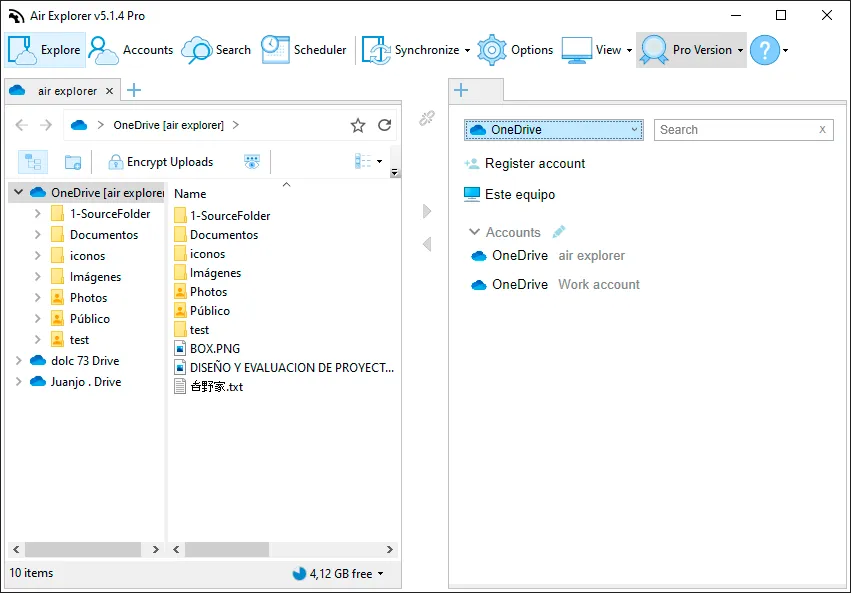Collapse the Accounts section

pos(474,232)
